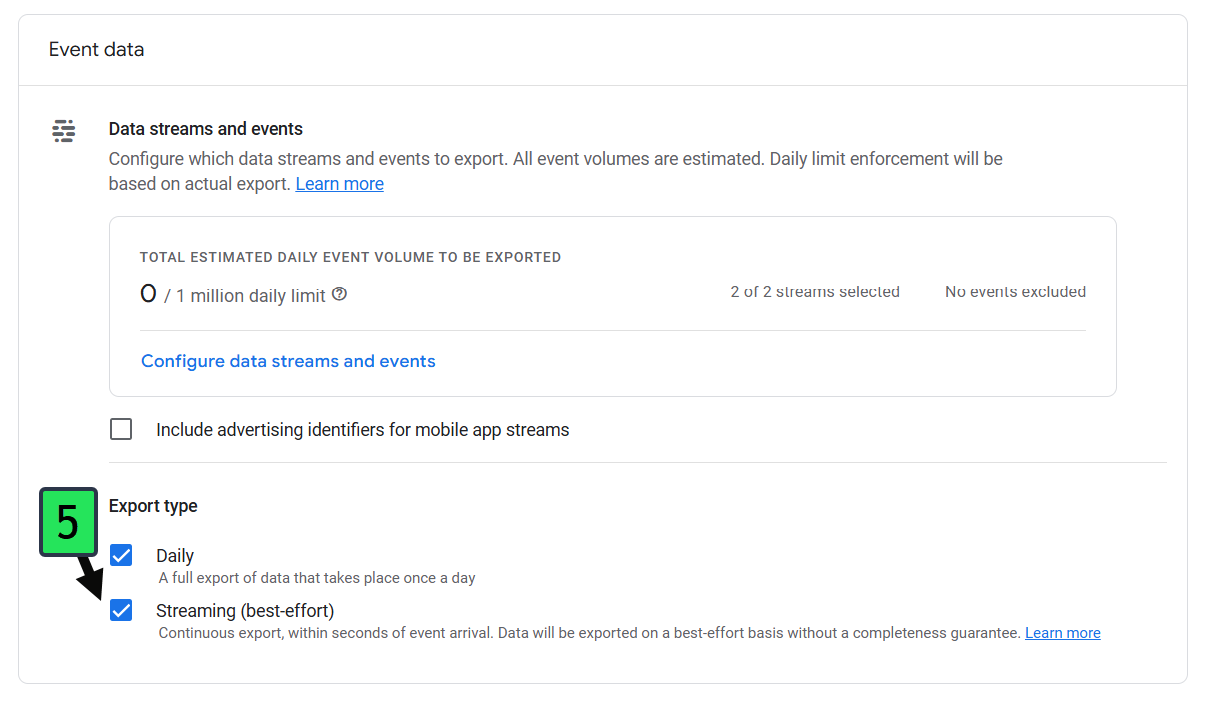Click the 'Include advertising identifiers' label text
Image resolution: width=1207 pixels, height=701 pixels.
click(x=362, y=430)
